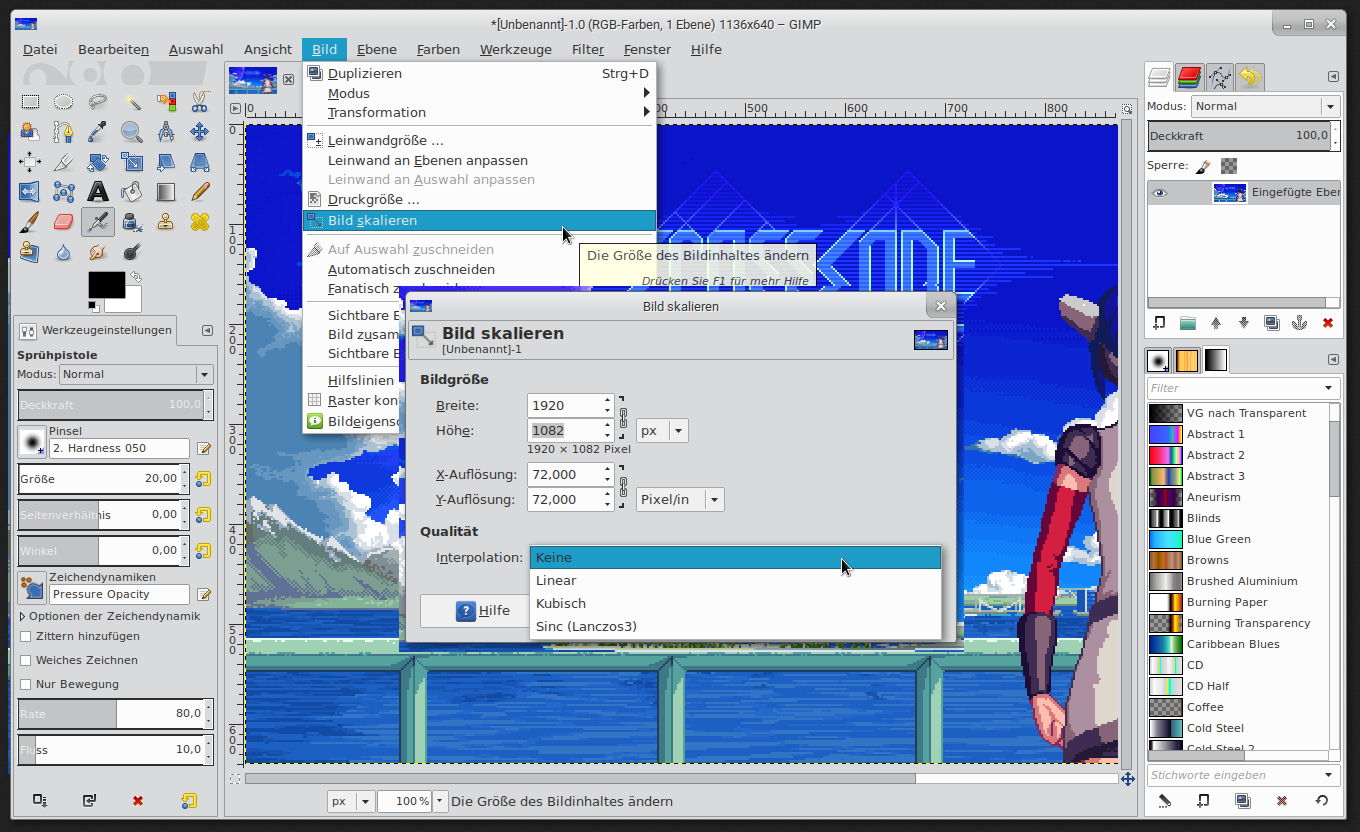The height and width of the screenshot is (832, 1360).
Task: Close the 'Bild skalieren' dialog
Action: point(940,306)
